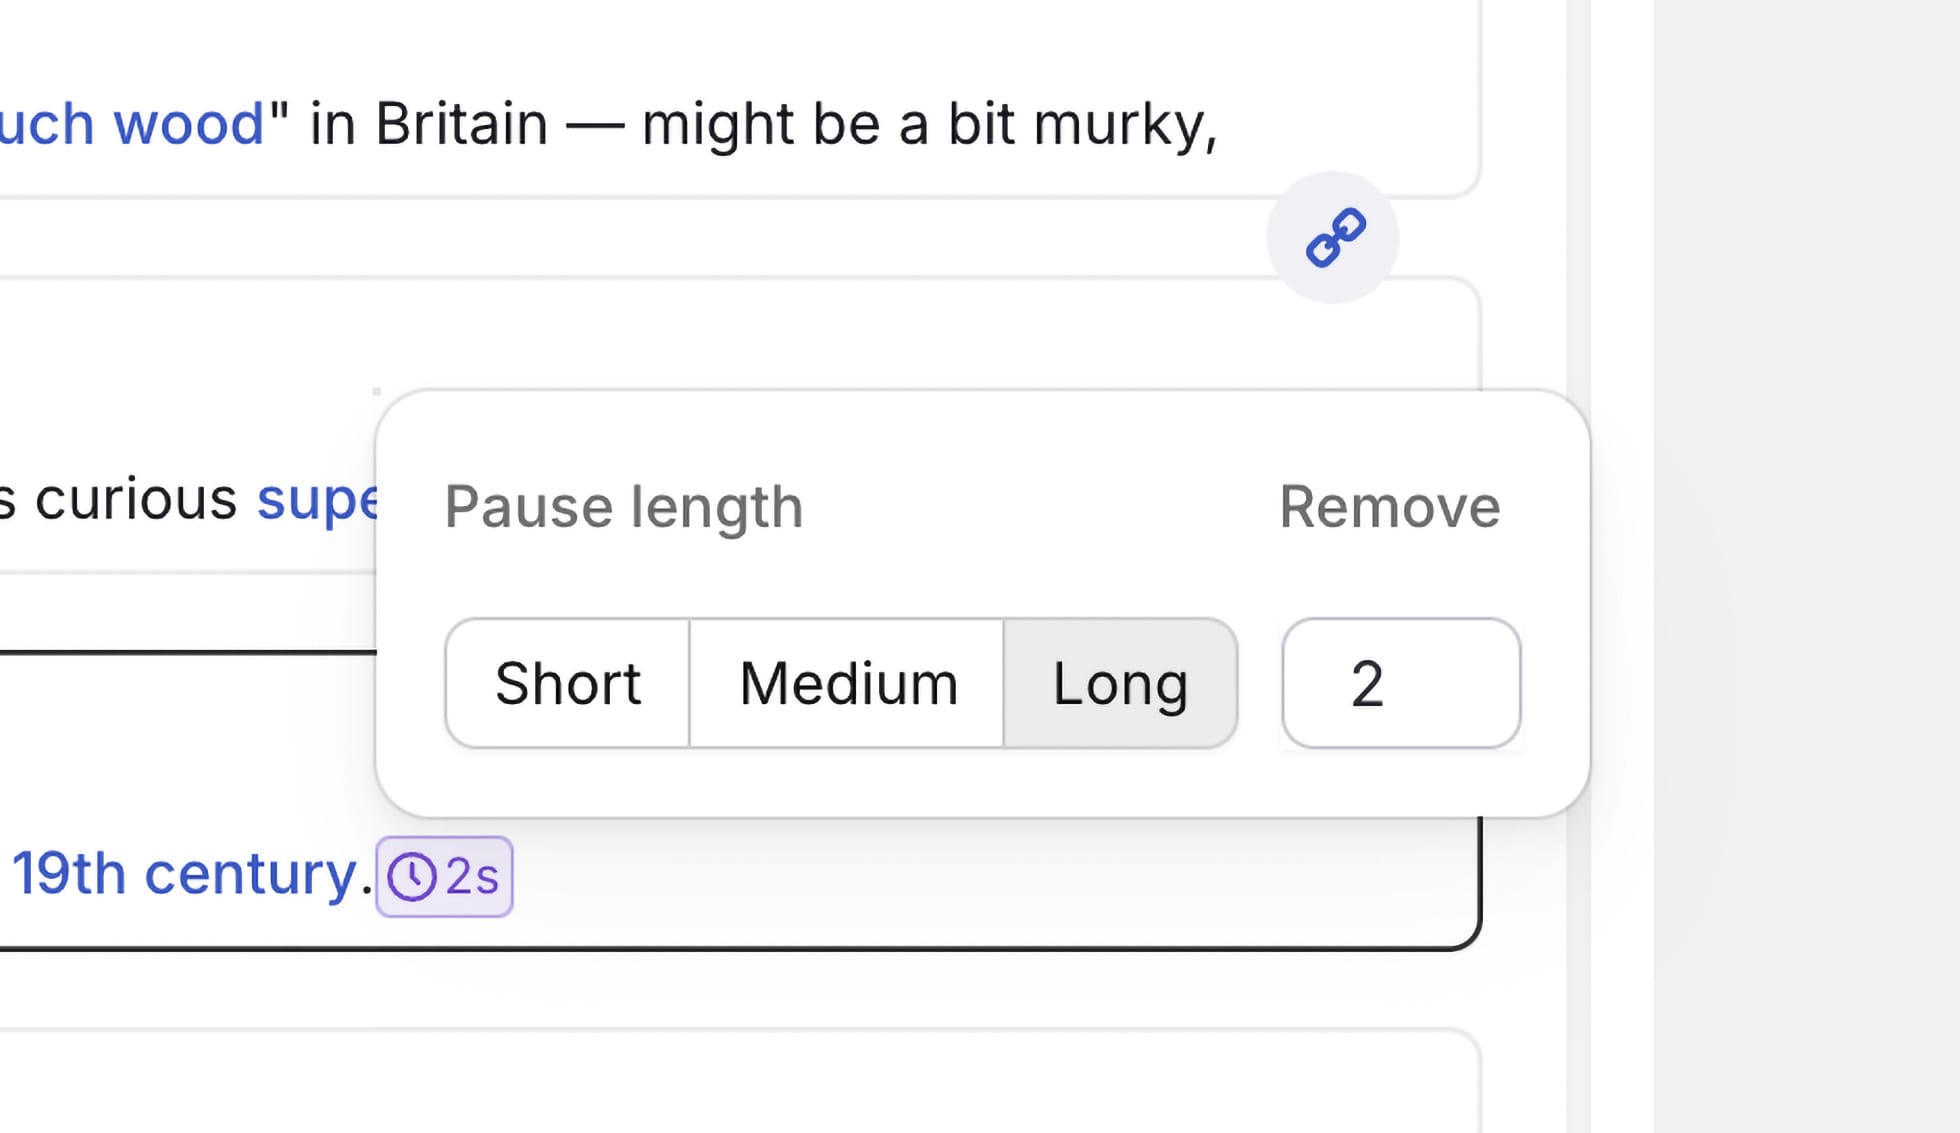The width and height of the screenshot is (1960, 1133).
Task: Select the 2s pause marker after 19th century
Action: pos(446,877)
